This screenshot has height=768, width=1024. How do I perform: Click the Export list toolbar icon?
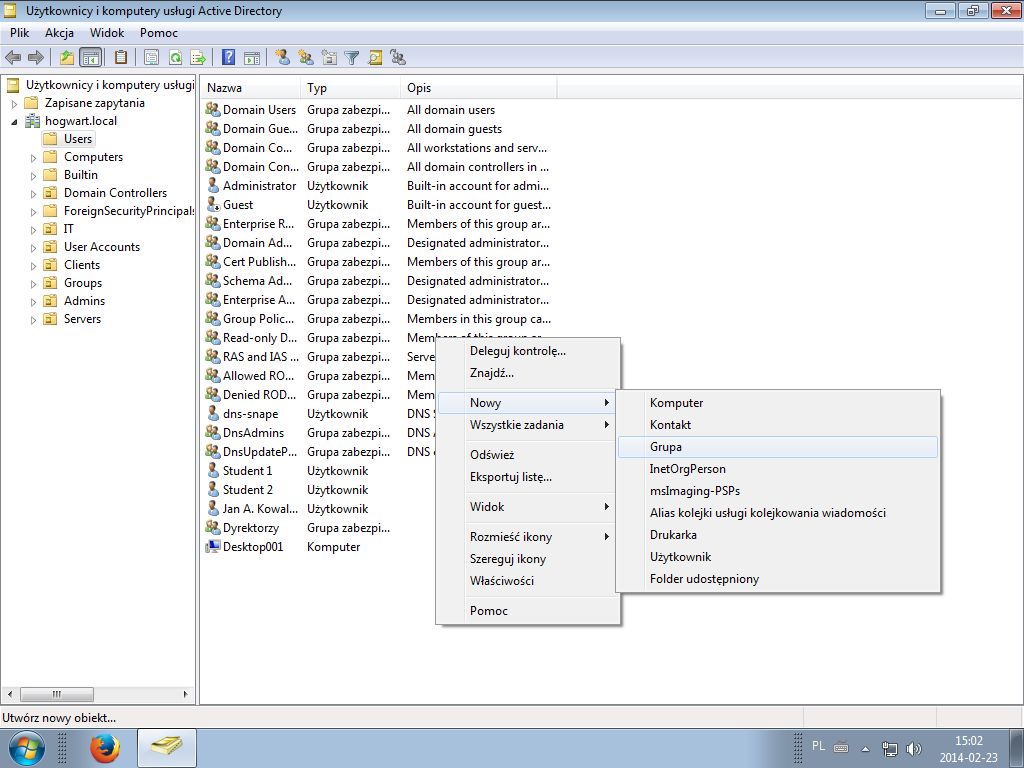coord(198,57)
